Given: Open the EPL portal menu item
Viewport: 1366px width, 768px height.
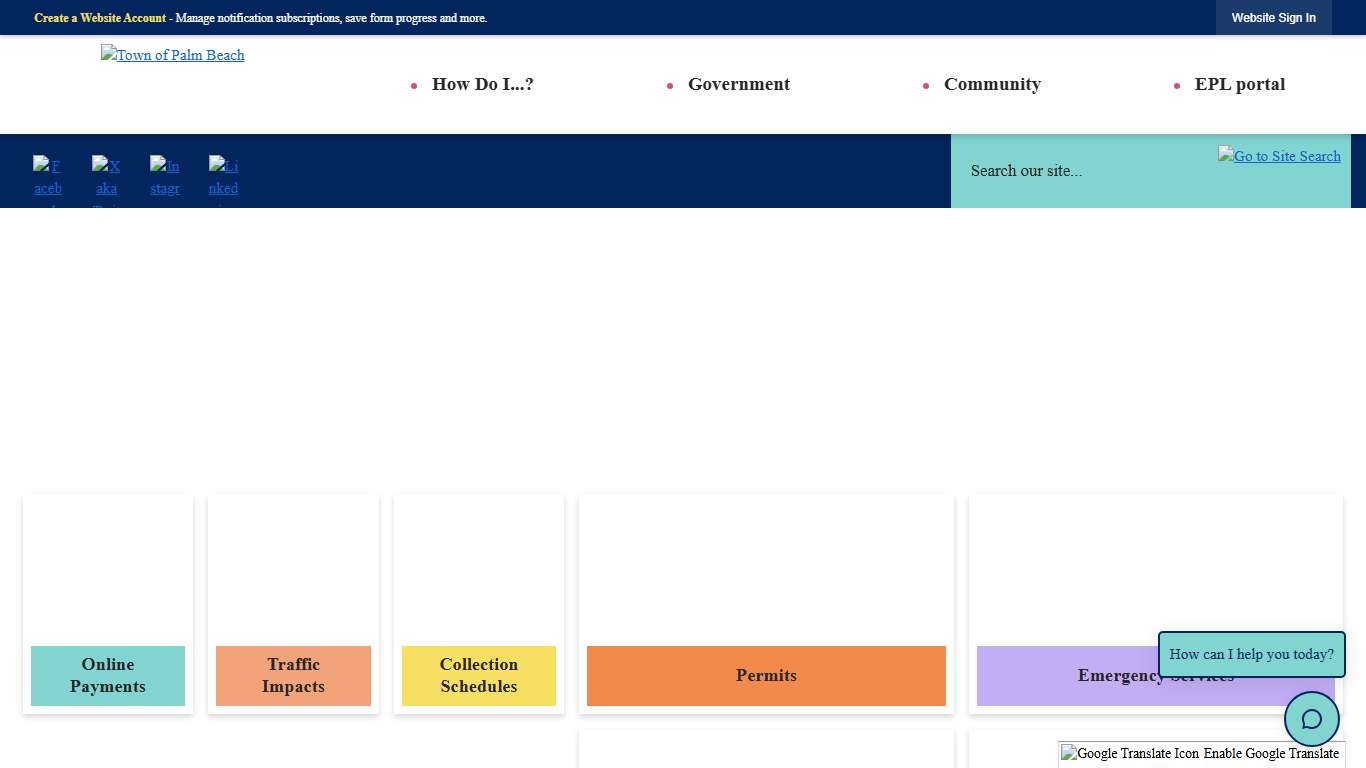Looking at the screenshot, I should 1239,85.
